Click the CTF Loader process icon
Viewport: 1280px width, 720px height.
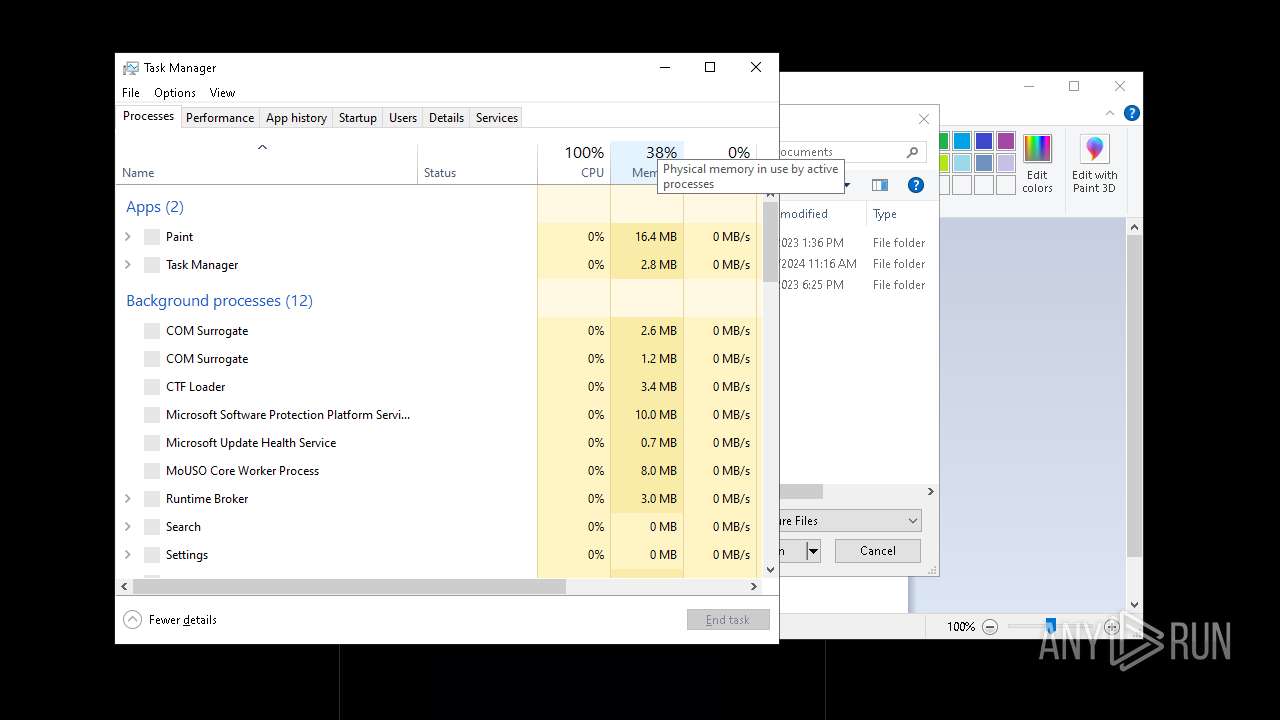[x=152, y=387]
